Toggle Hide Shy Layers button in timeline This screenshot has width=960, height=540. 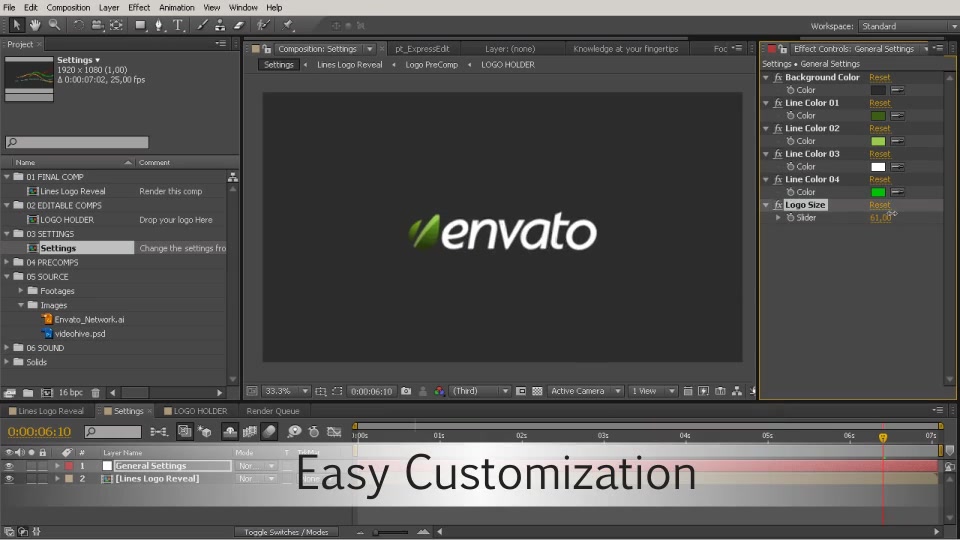[x=230, y=432]
